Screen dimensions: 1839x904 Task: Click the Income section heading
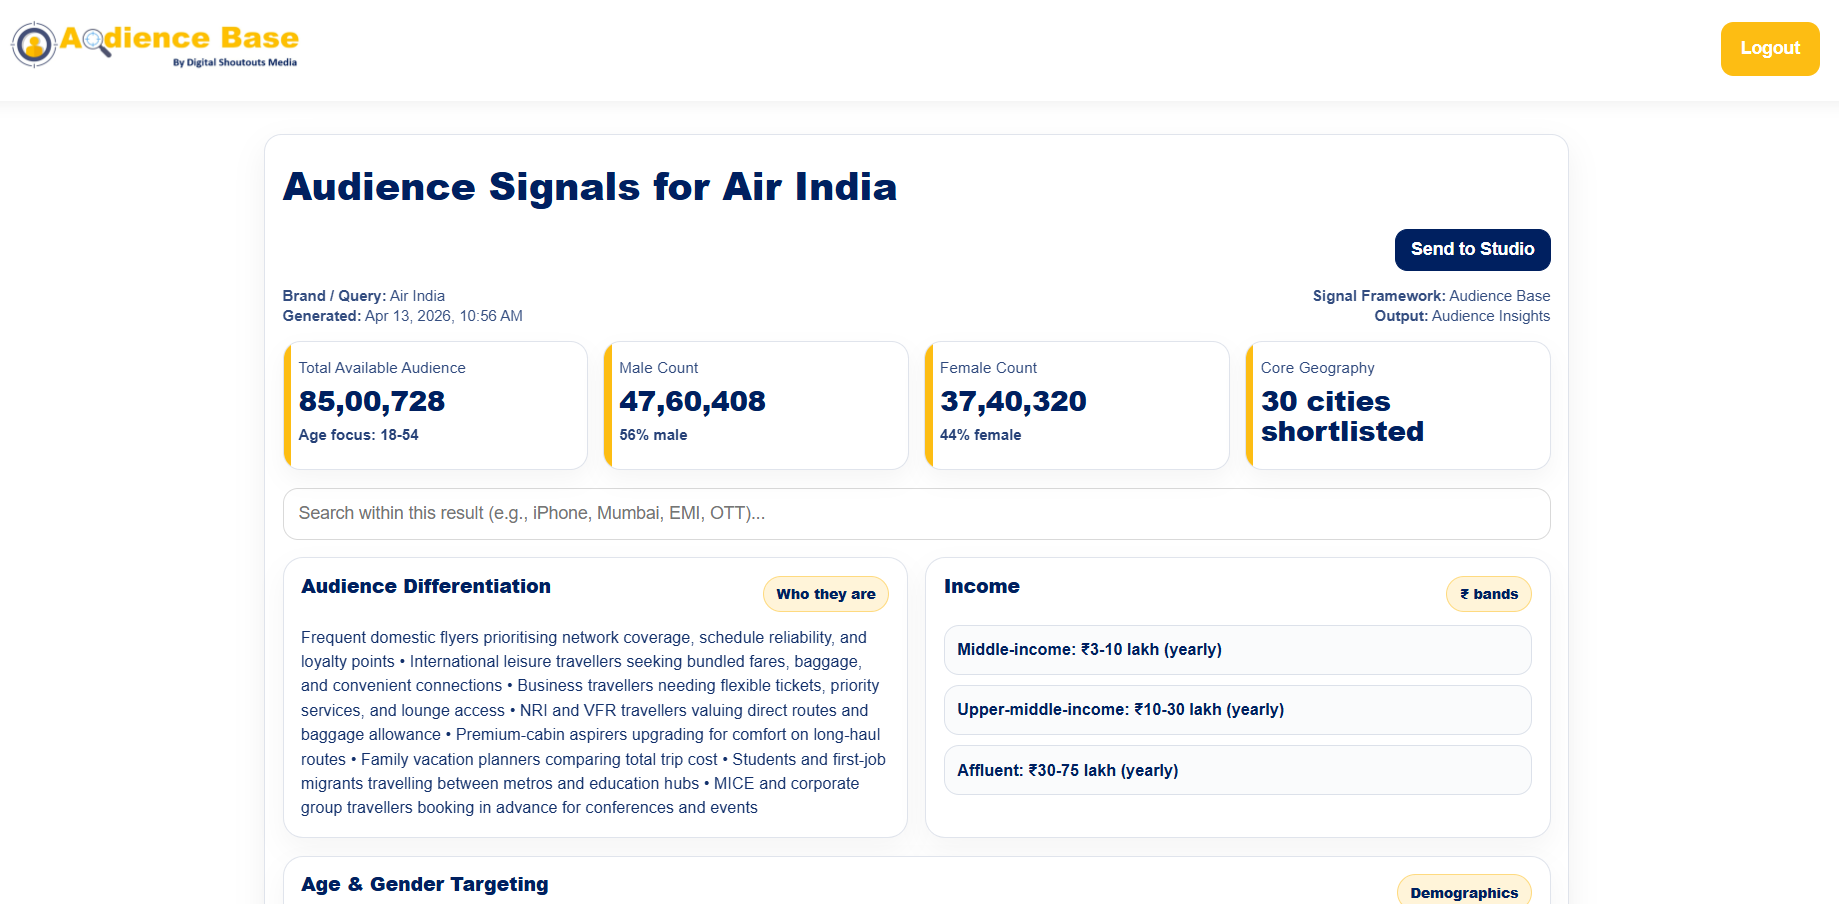982,586
